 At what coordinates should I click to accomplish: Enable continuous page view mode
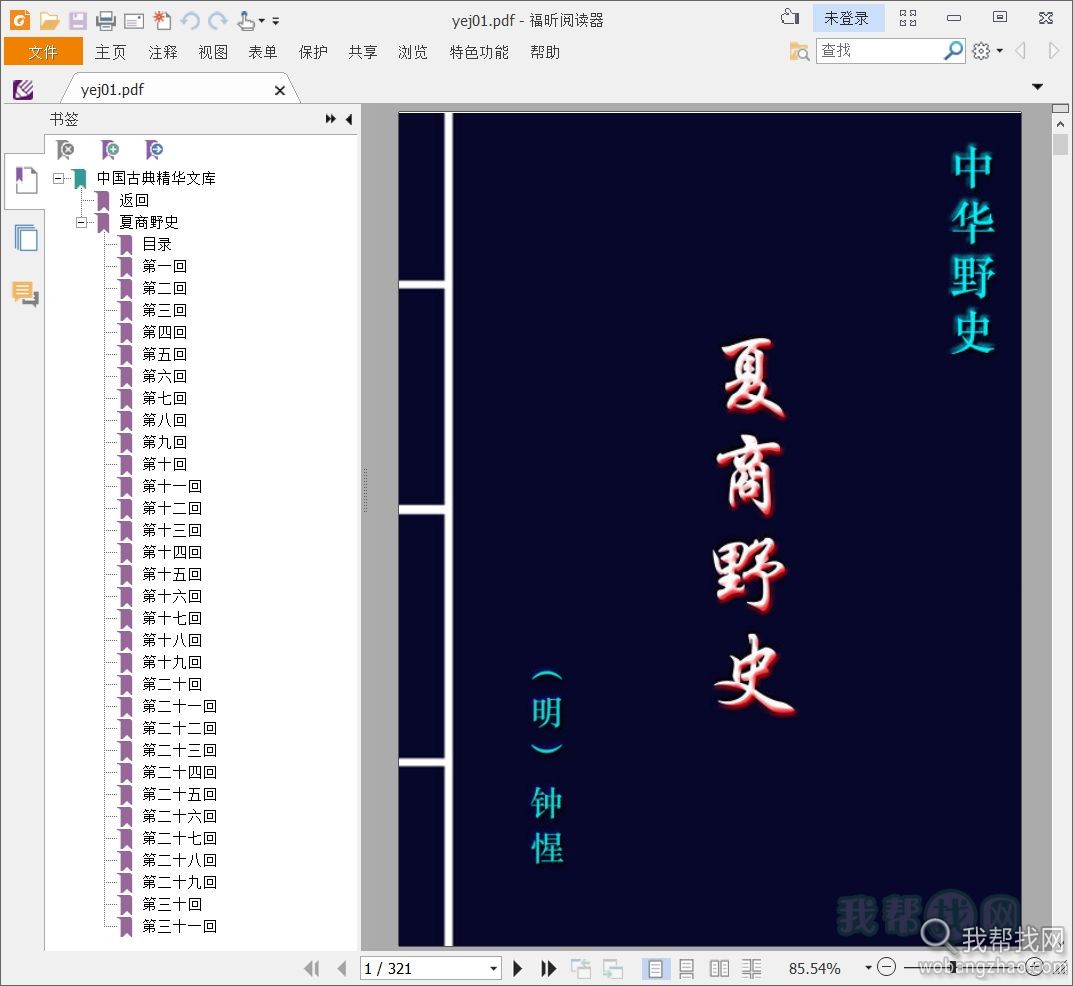point(686,968)
